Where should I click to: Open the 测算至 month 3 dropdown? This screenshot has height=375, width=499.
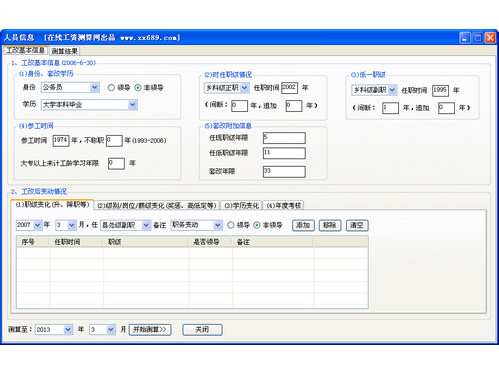[103, 330]
